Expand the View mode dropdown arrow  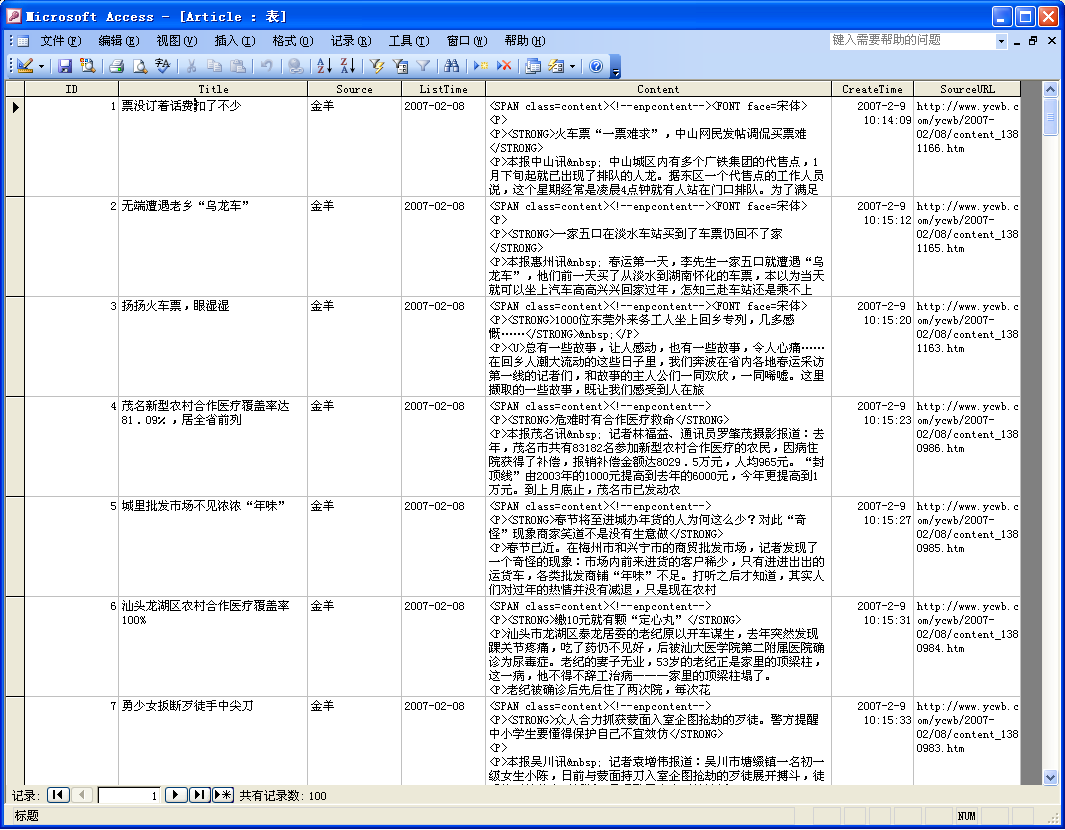tap(41, 66)
